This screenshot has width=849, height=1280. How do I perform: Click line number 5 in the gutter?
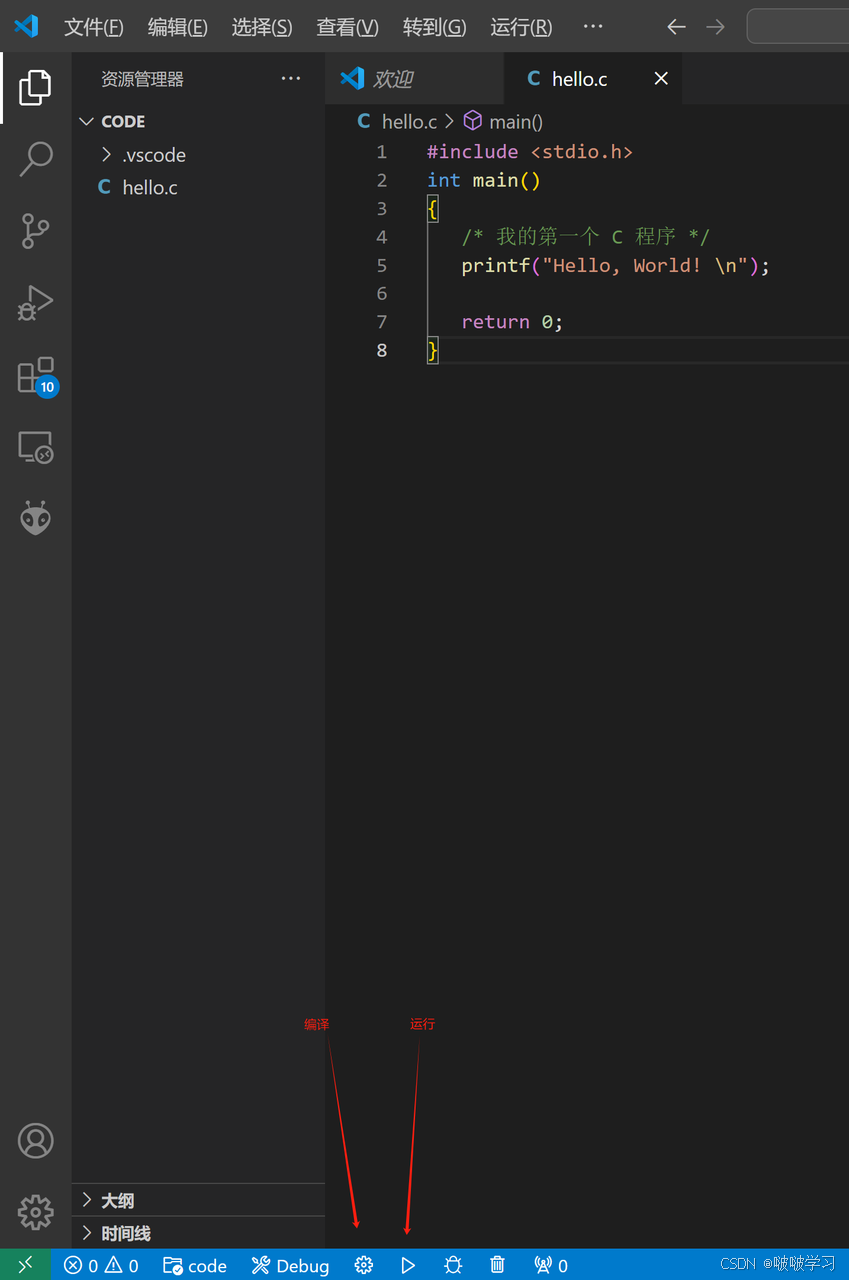click(x=382, y=265)
